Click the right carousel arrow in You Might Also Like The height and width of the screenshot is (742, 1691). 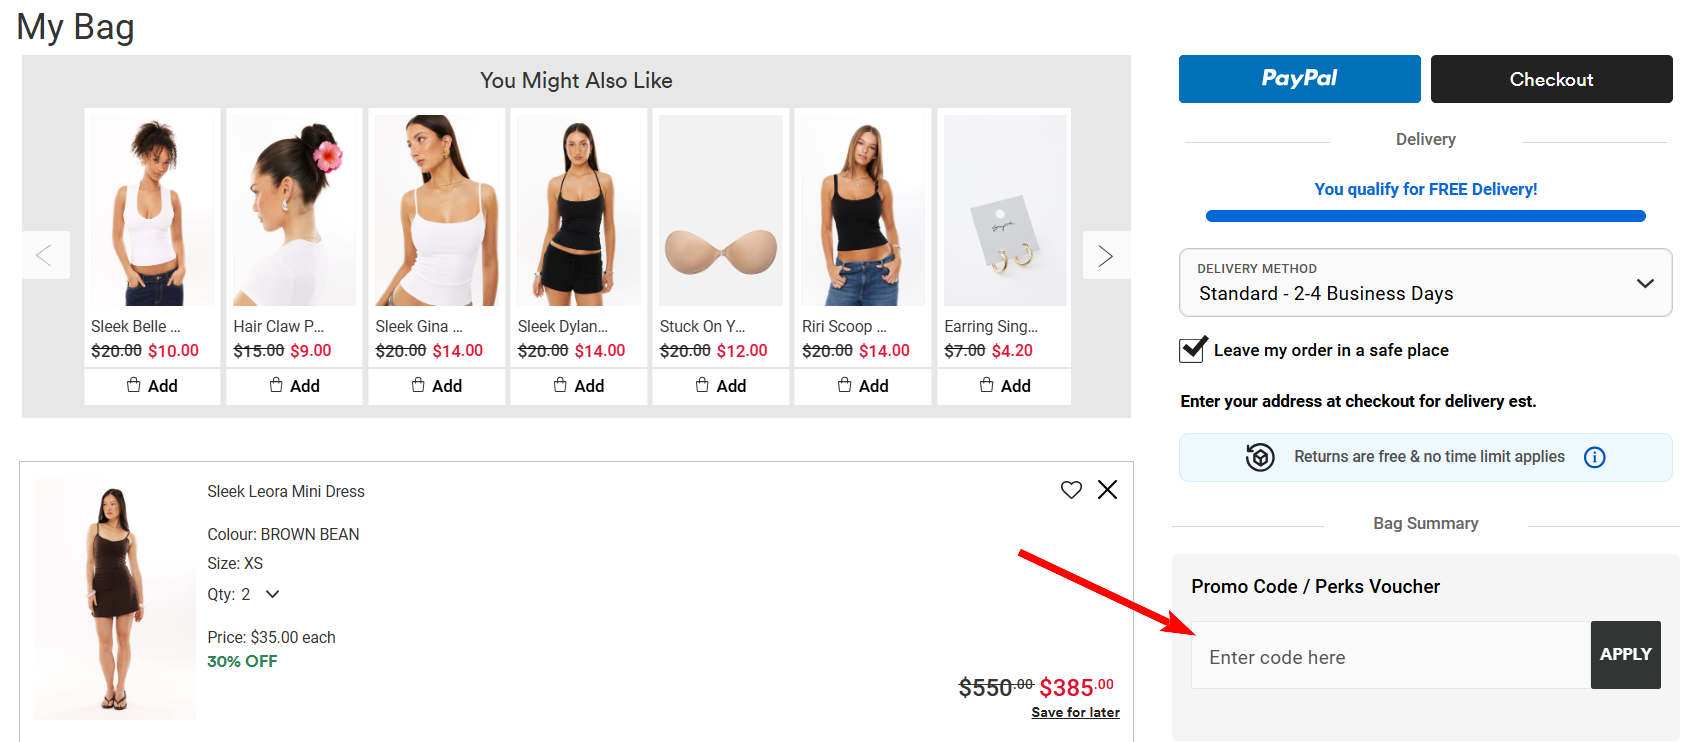click(x=1106, y=255)
